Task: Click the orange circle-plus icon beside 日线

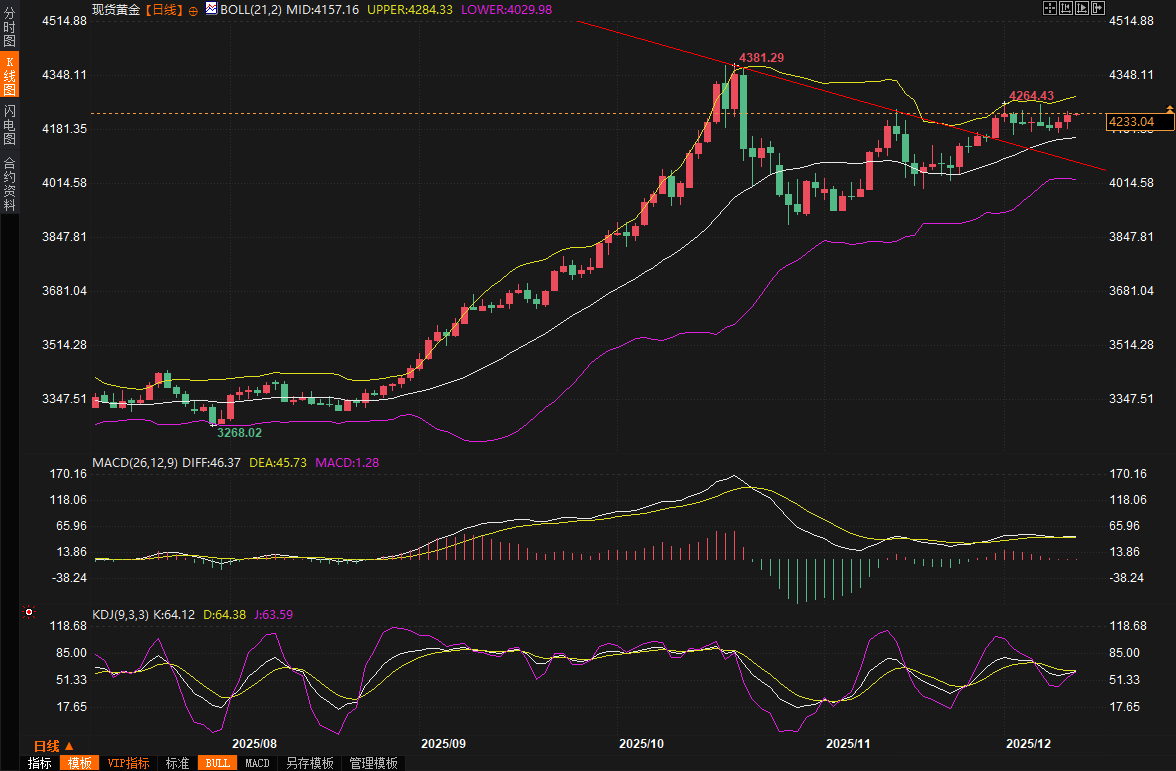Action: [193, 10]
